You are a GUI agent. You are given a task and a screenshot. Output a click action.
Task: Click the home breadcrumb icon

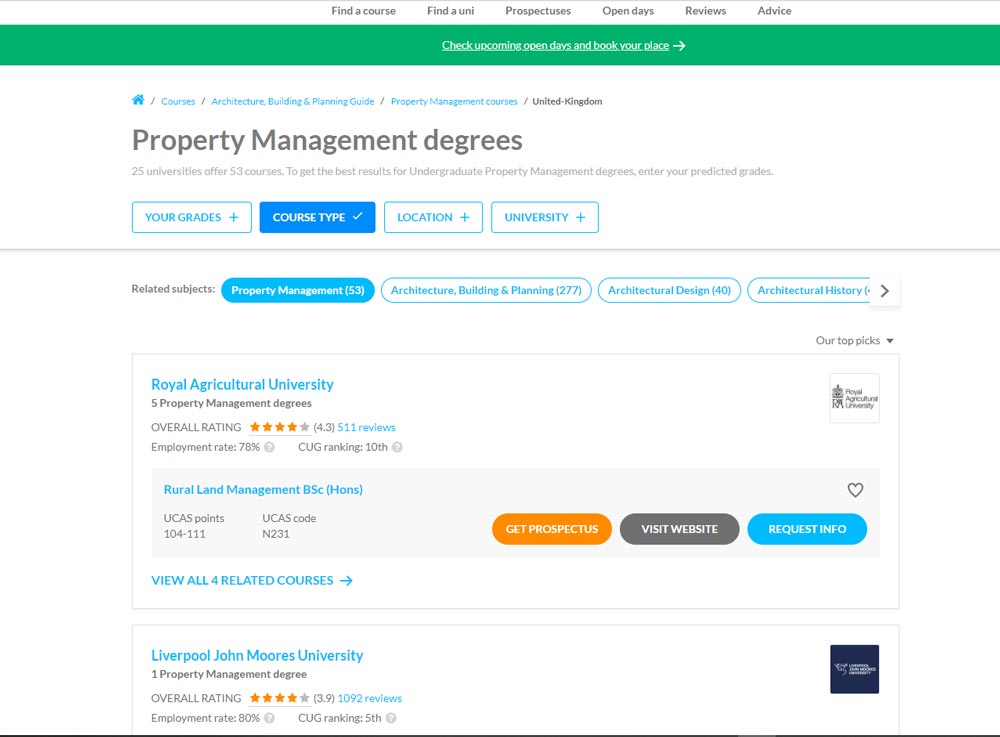(x=138, y=100)
